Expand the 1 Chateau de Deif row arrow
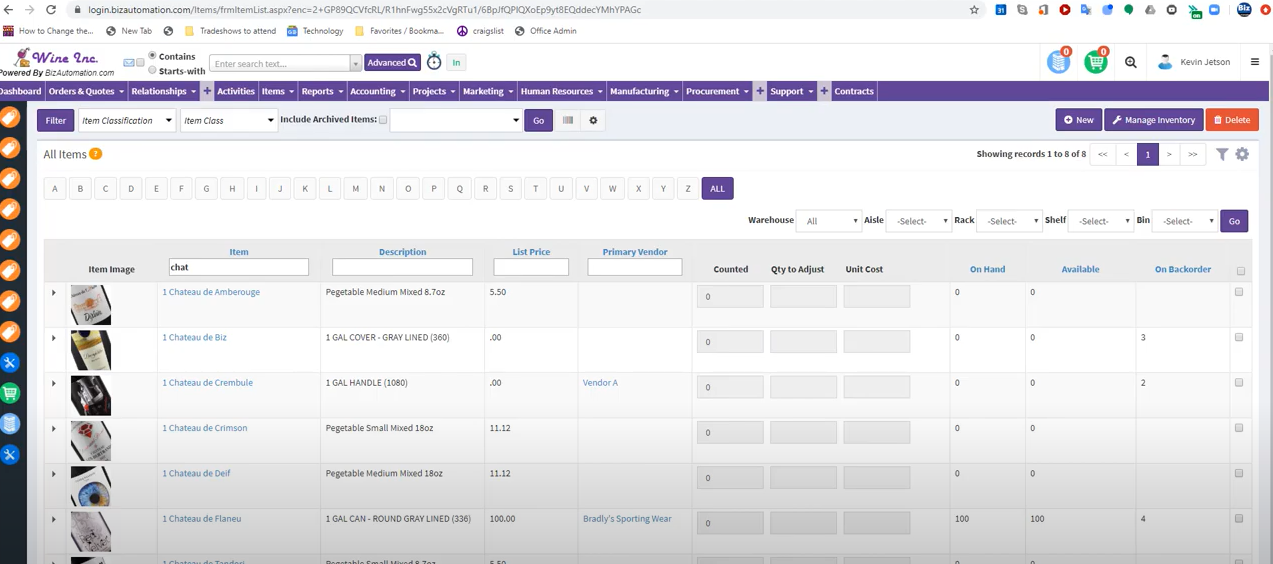The width and height of the screenshot is (1273, 564). pyautogui.click(x=54, y=474)
